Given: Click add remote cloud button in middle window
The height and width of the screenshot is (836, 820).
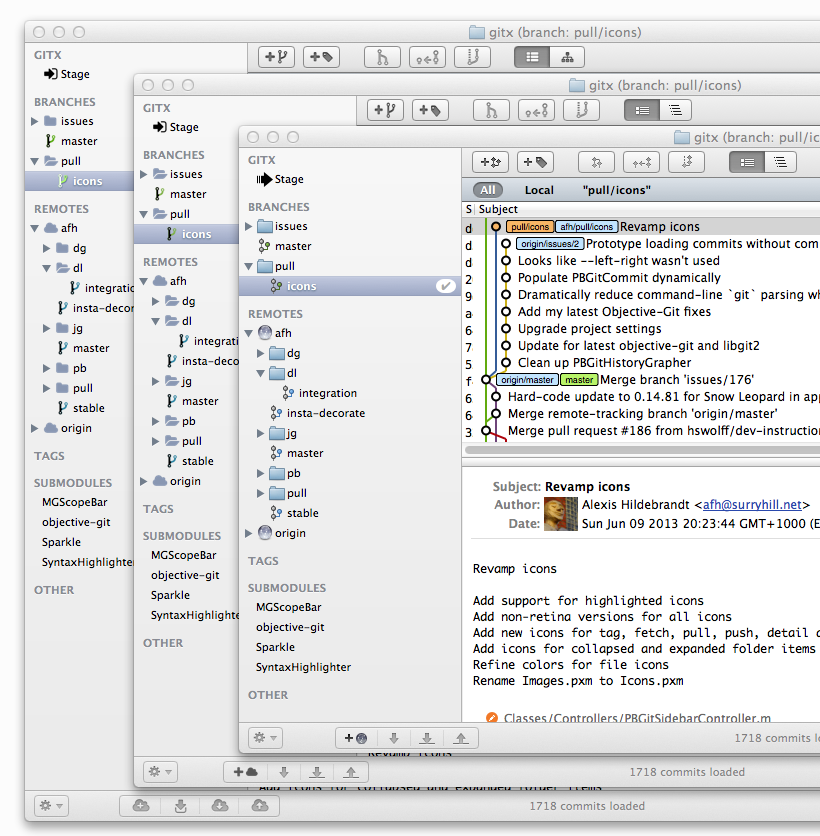Looking at the screenshot, I should (245, 771).
